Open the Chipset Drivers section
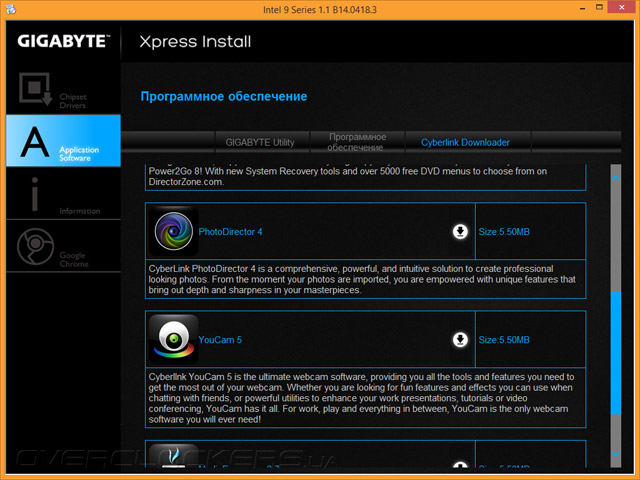Viewport: 640px width, 480px height. pyautogui.click(x=63, y=90)
